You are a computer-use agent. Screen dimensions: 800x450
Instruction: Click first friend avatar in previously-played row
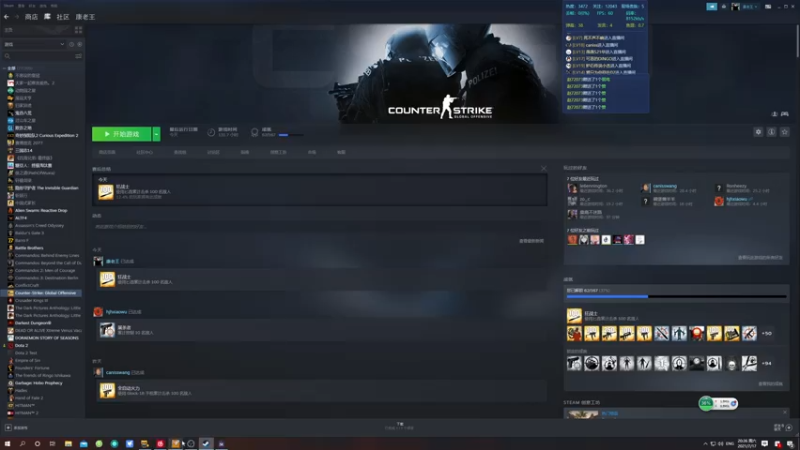(572, 240)
